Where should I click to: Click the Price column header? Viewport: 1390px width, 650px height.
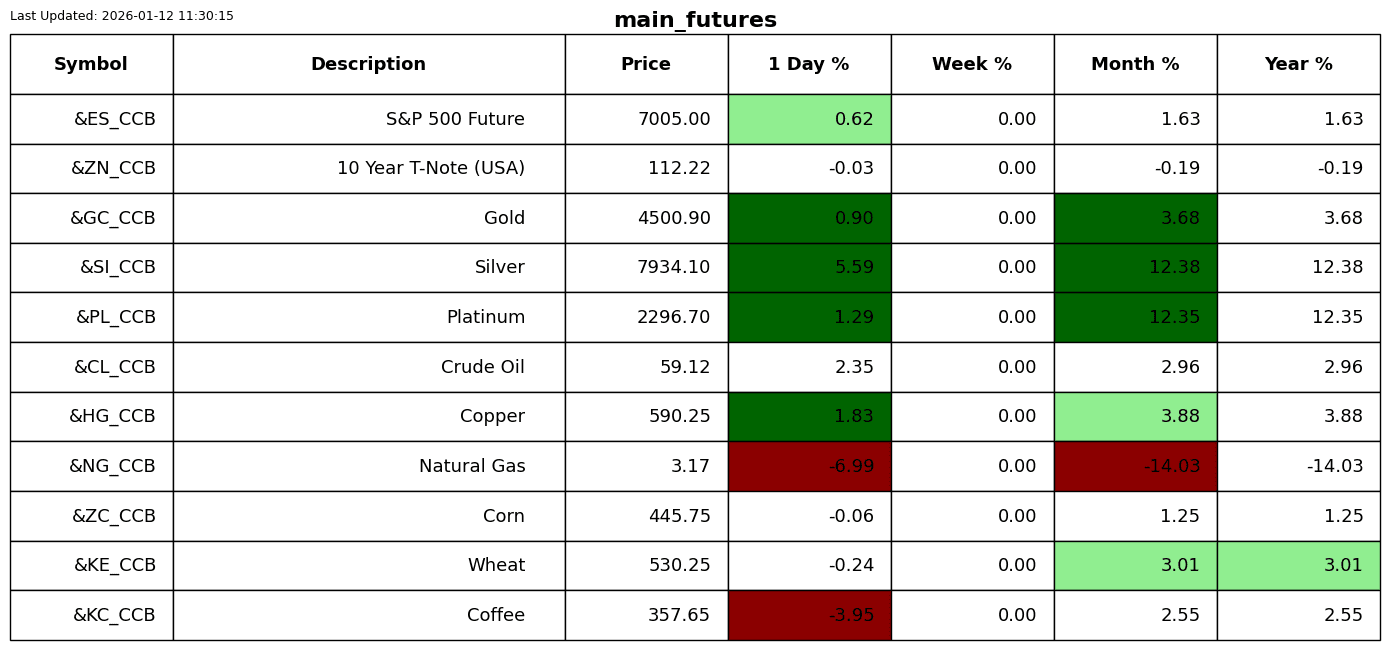(x=646, y=65)
